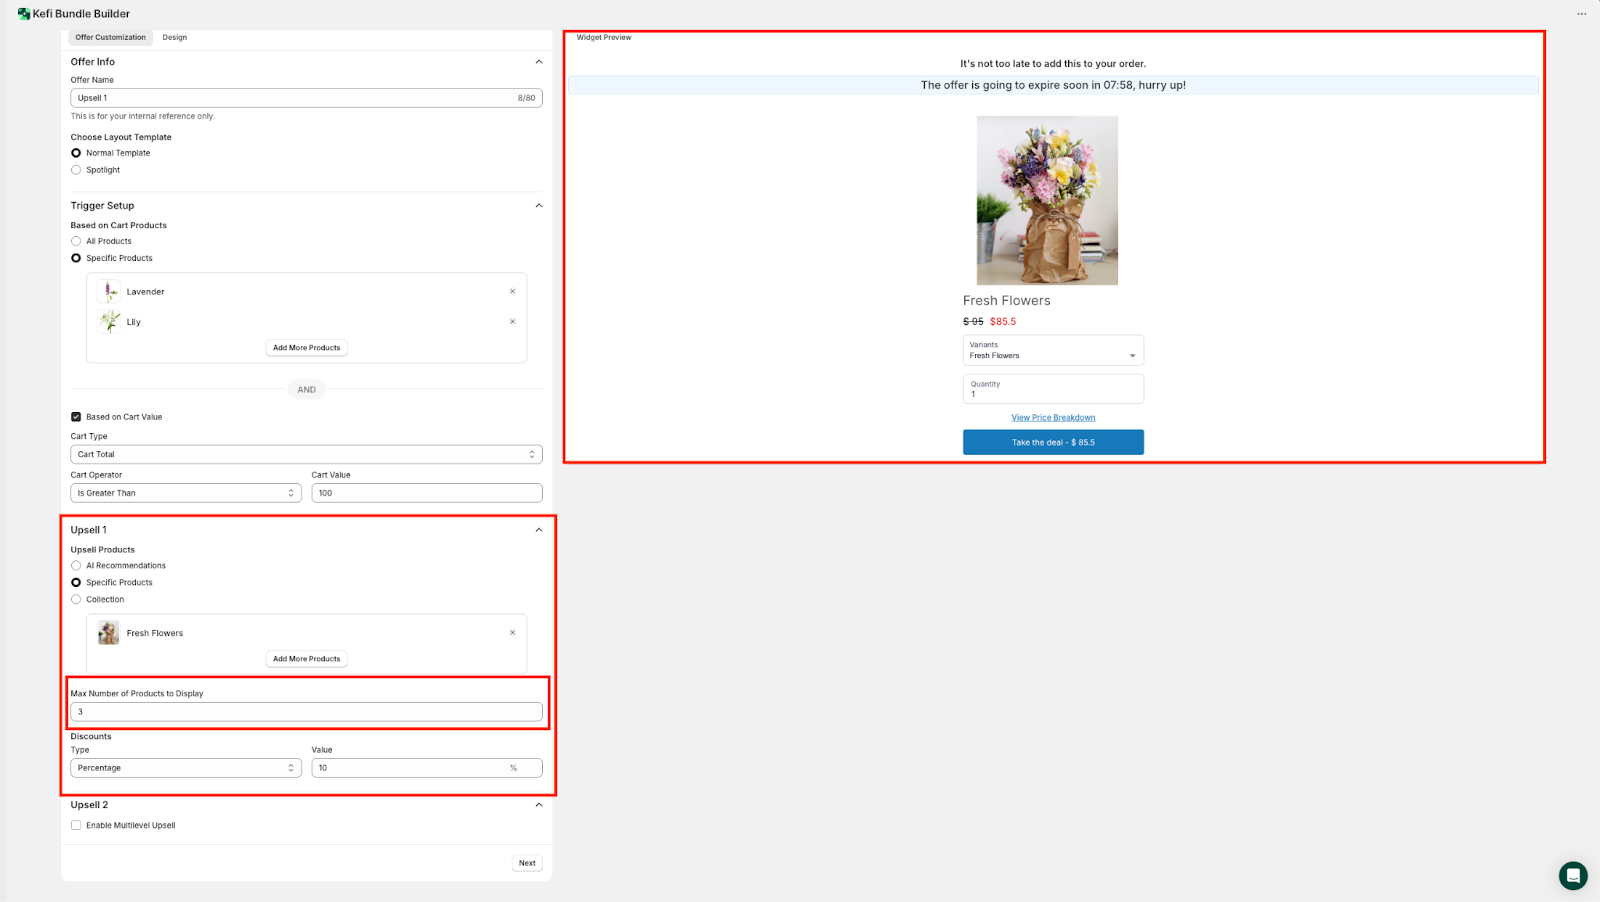Click the Lavender product thumbnail icon
This screenshot has height=902, width=1600.
coord(109,292)
